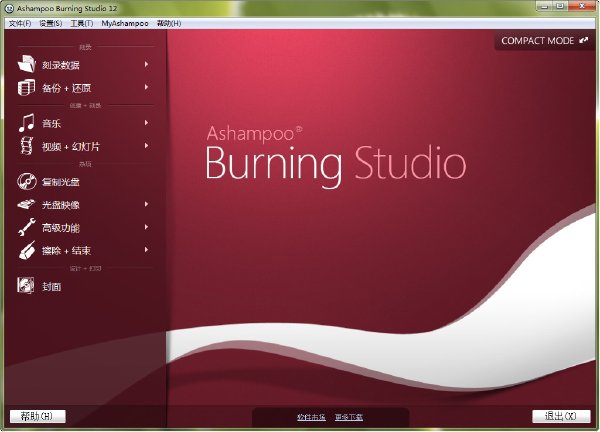
Task: Click the 备份 + 还原 database icon
Action: pos(26,87)
